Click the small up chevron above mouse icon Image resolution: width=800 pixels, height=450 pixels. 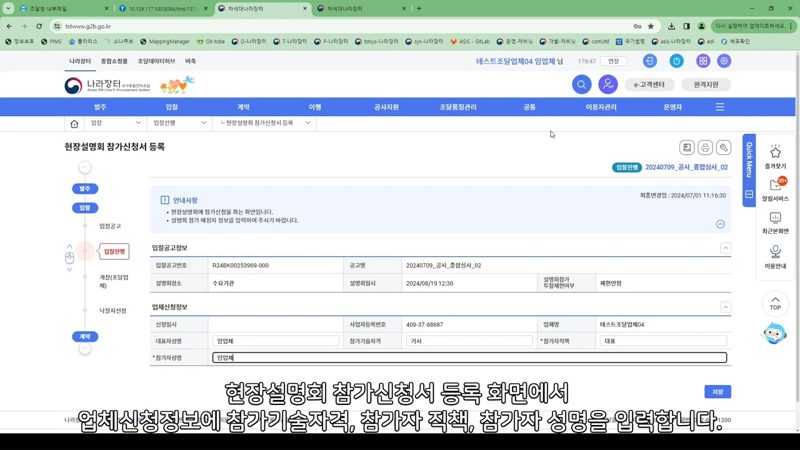tap(69, 246)
